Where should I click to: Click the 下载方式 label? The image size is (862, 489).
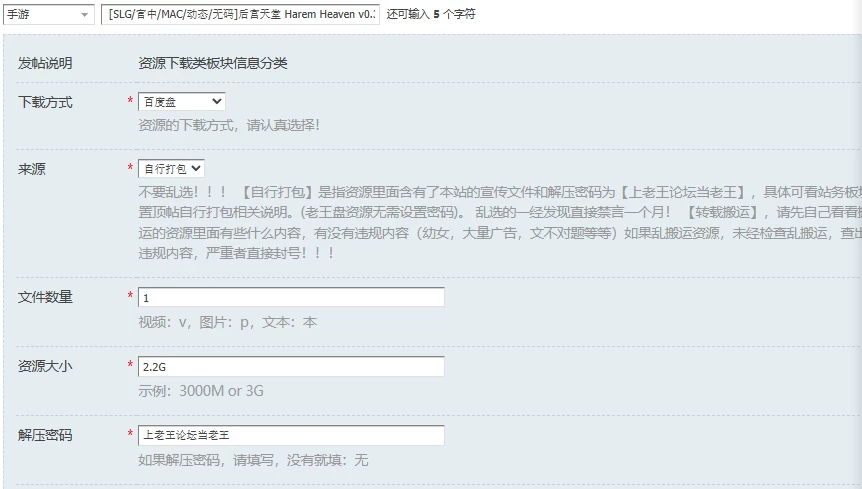[45, 102]
